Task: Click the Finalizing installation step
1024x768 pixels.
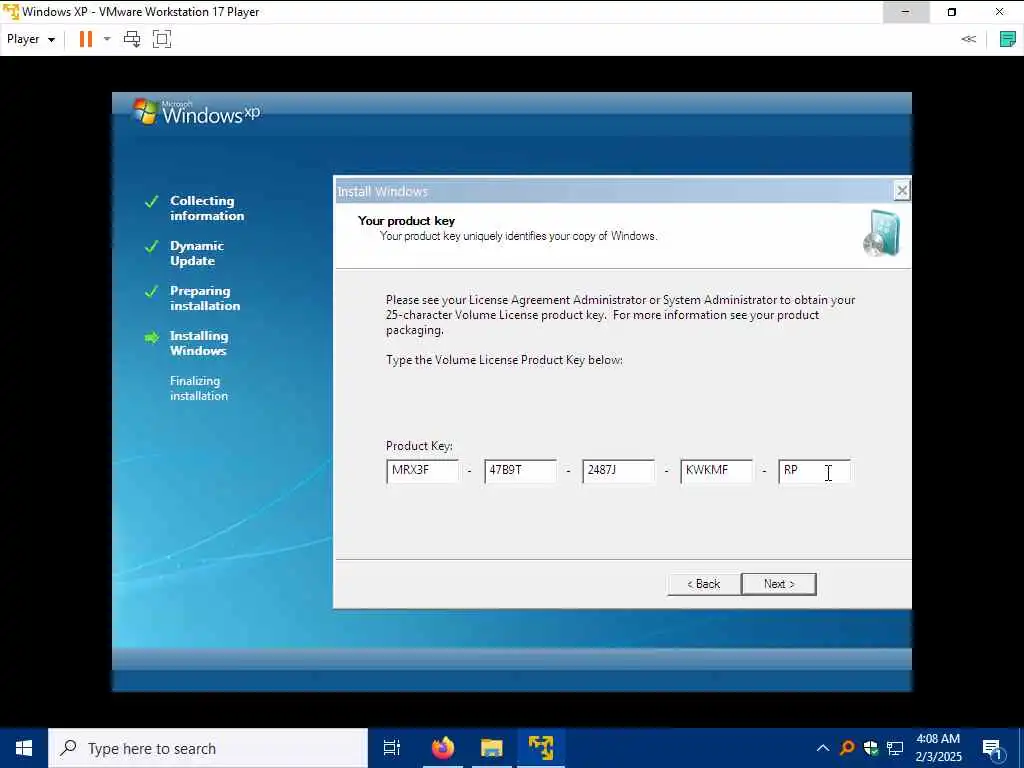Action: 199,389
